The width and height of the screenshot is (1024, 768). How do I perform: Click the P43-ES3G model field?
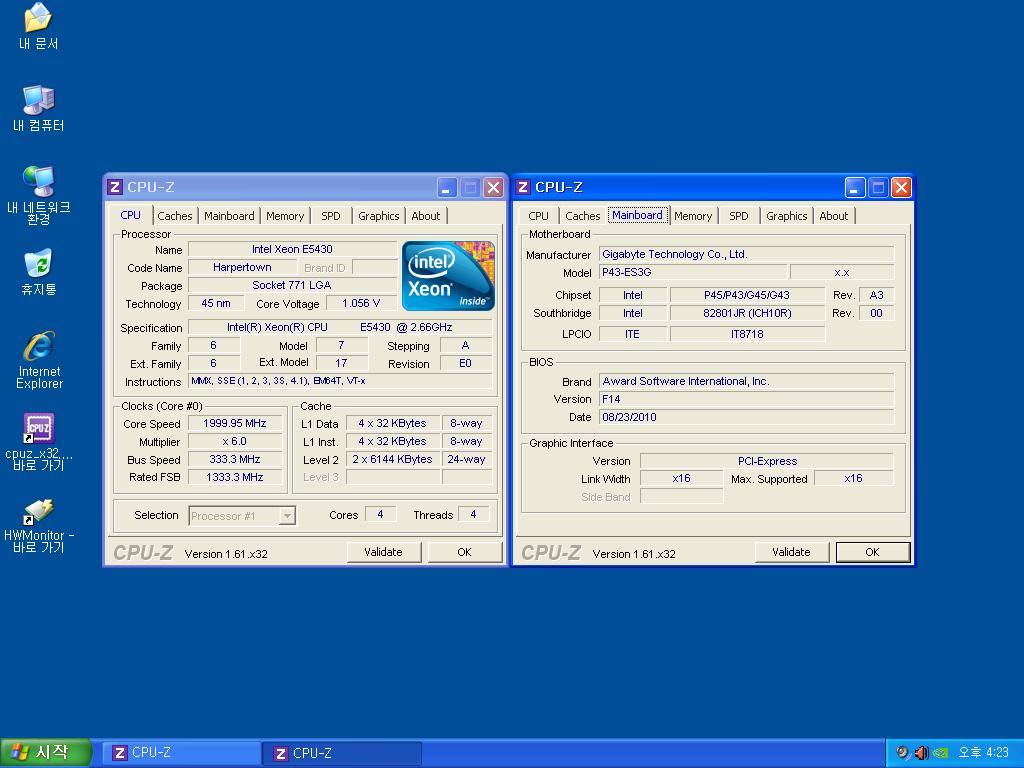(693, 272)
